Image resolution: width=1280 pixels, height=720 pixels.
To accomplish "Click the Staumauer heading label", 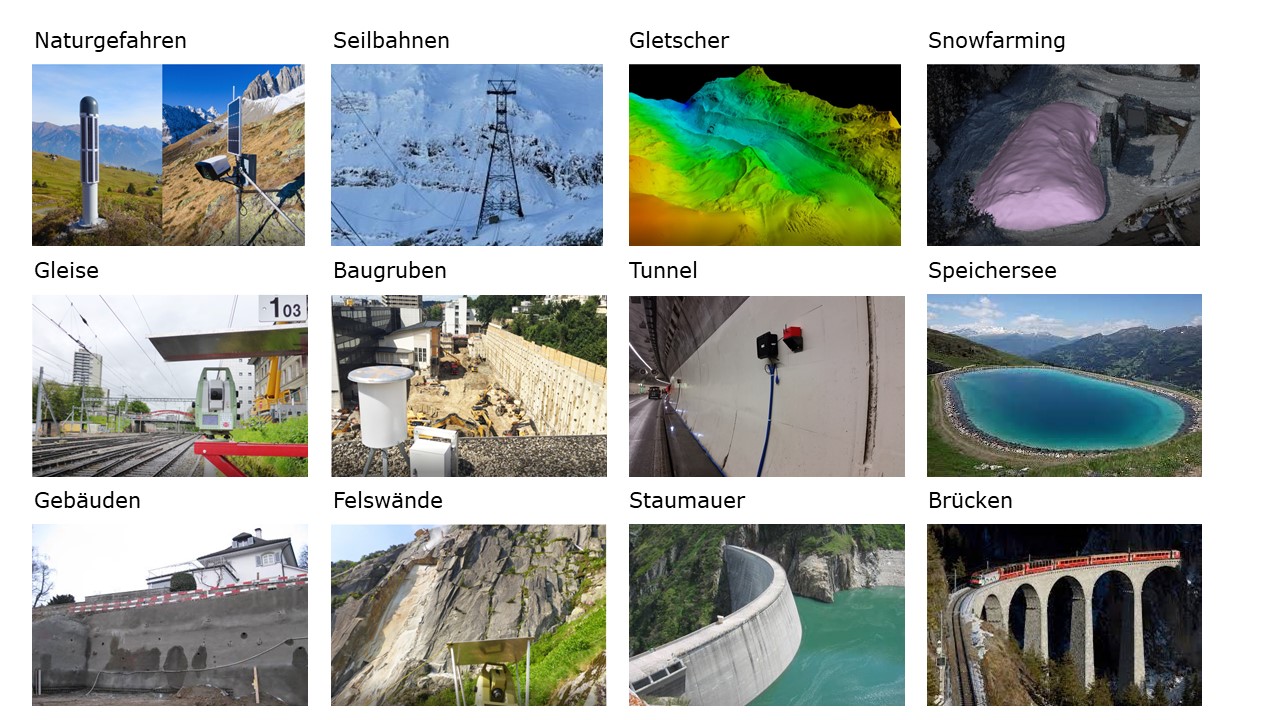I will 687,501.
